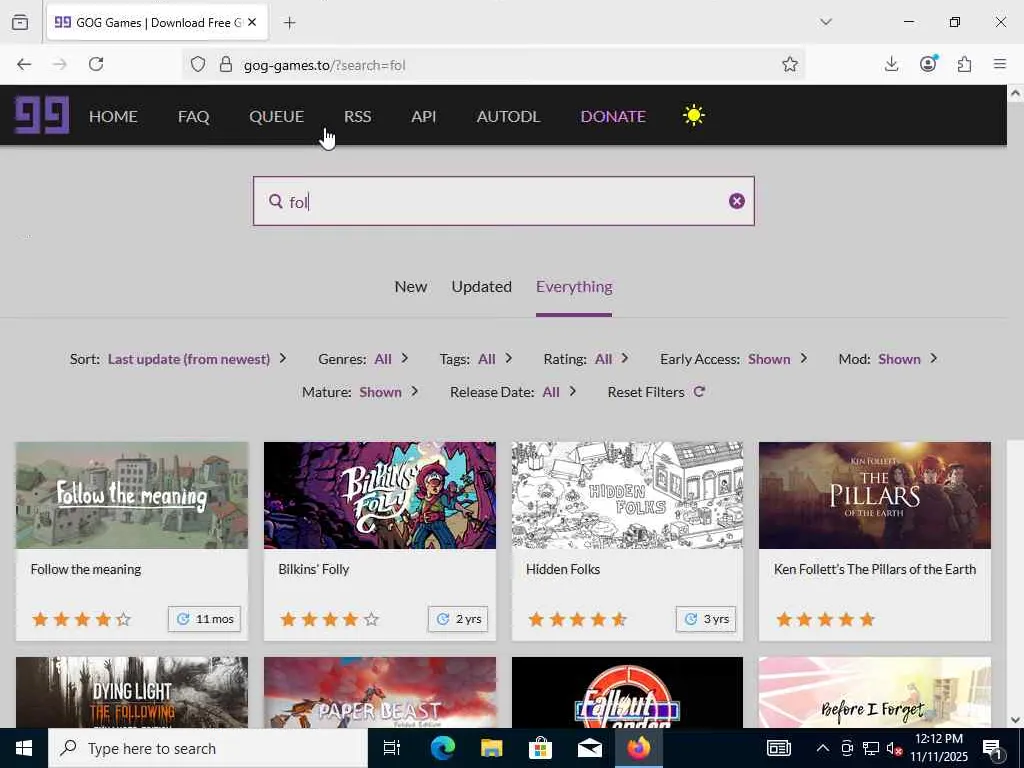Click the Follow the meaning cover image

pyautogui.click(x=132, y=495)
